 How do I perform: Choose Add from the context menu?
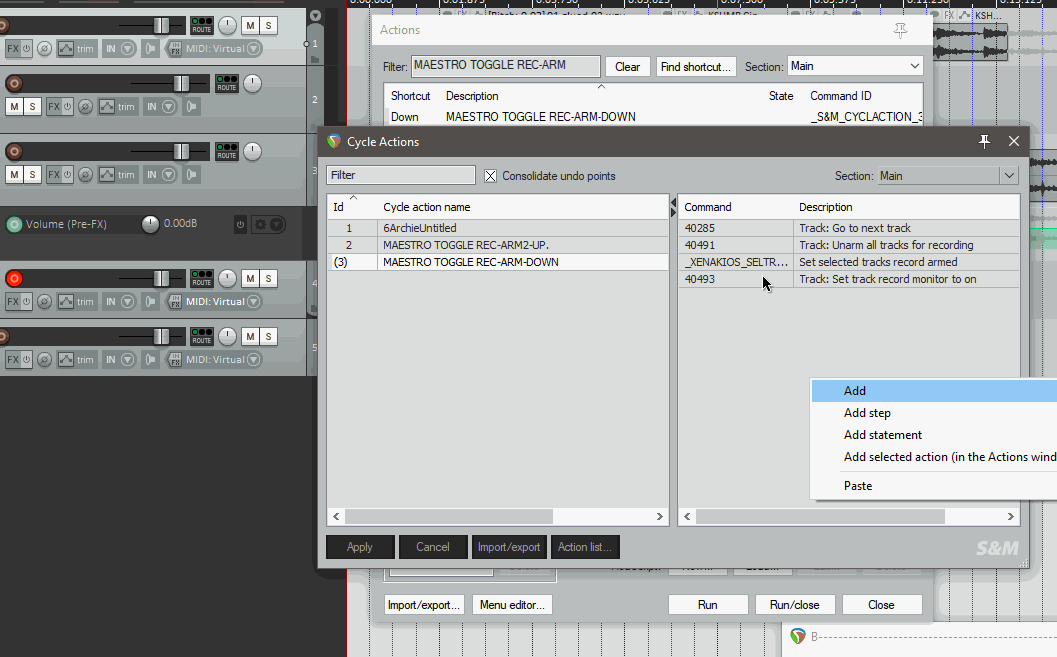coord(934,391)
